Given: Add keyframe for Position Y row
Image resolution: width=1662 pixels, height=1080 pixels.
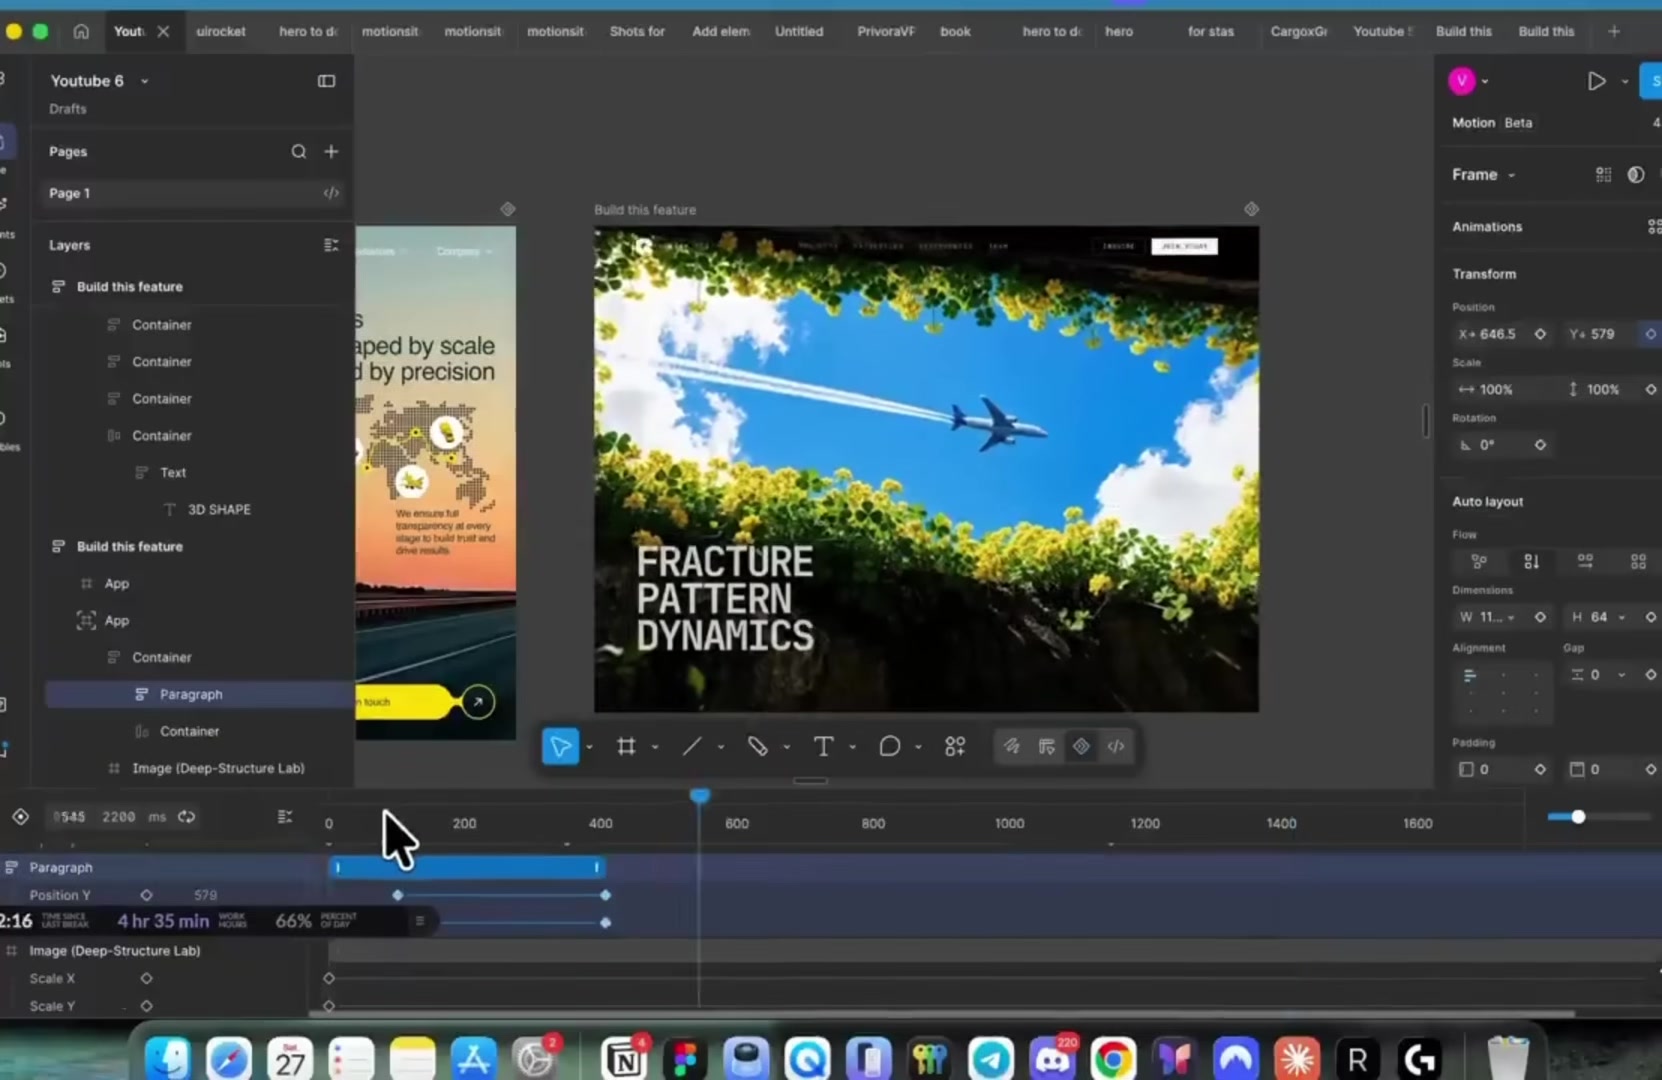Looking at the screenshot, I should pyautogui.click(x=146, y=895).
